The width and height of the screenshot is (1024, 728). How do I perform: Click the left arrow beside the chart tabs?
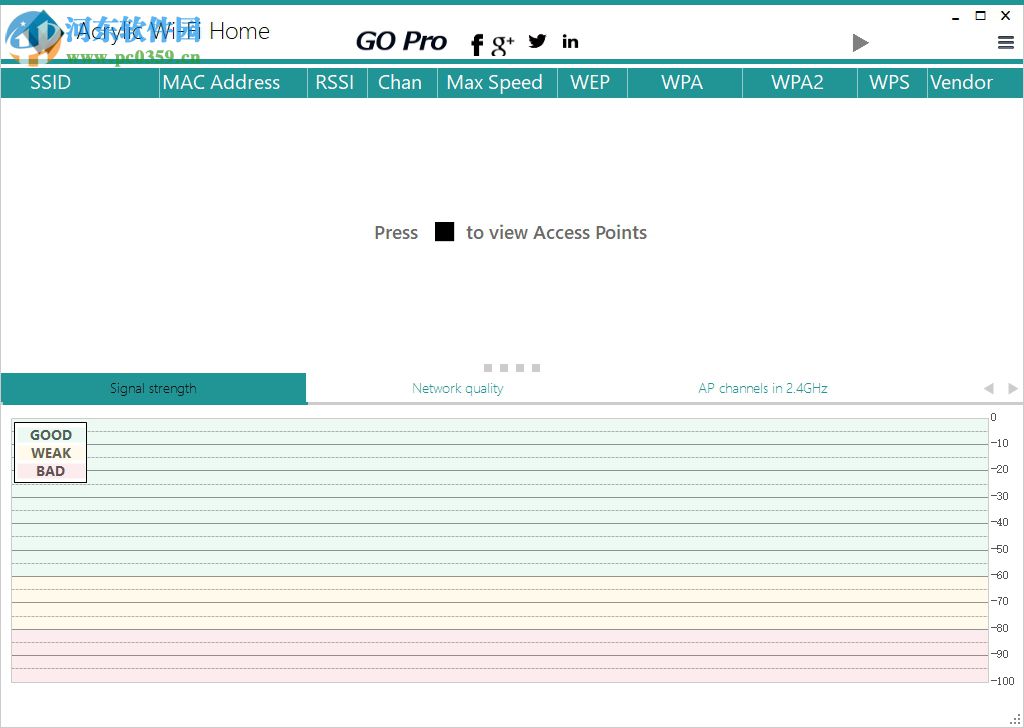pyautogui.click(x=987, y=388)
